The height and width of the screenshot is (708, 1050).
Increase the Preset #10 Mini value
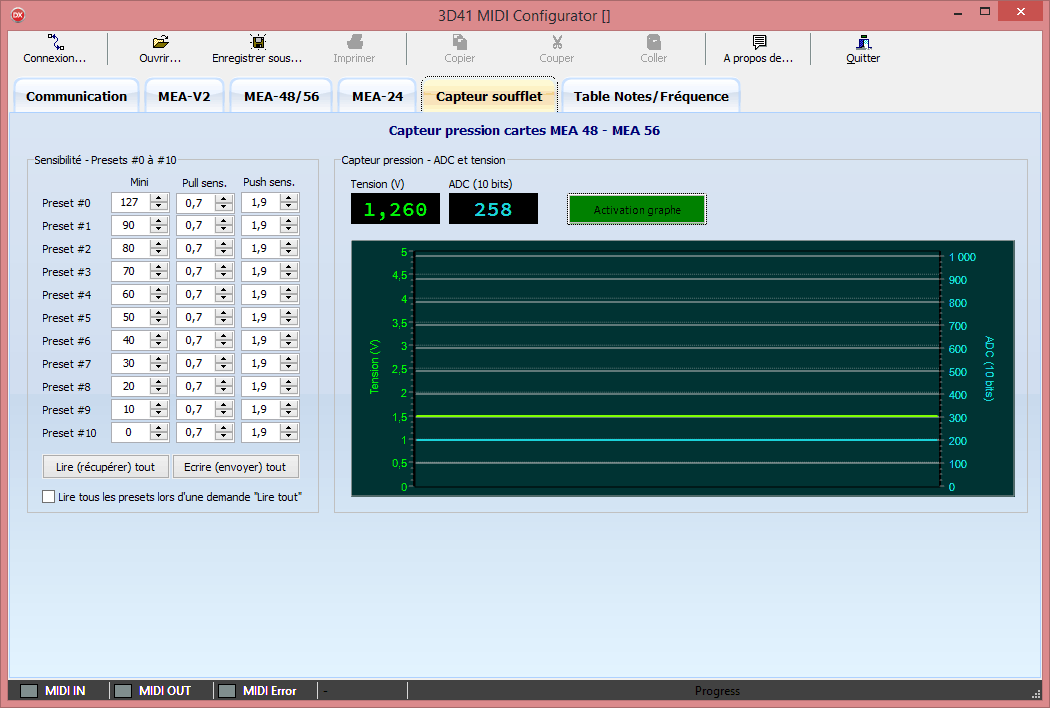tap(159, 428)
